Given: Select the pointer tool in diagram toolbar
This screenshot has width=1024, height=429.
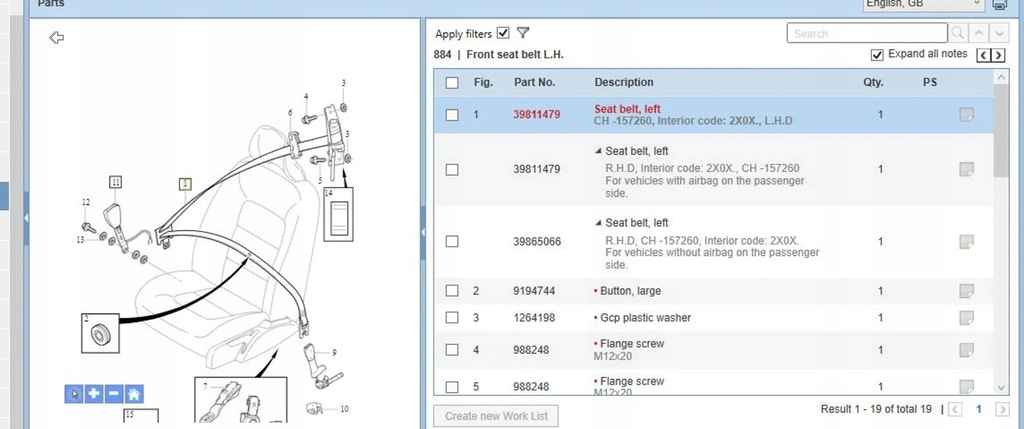Looking at the screenshot, I should [x=74, y=394].
